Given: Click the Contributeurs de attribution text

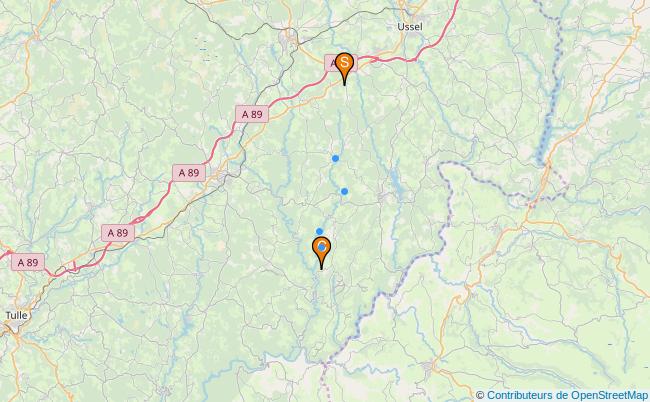Looking at the screenshot, I should [528, 395].
